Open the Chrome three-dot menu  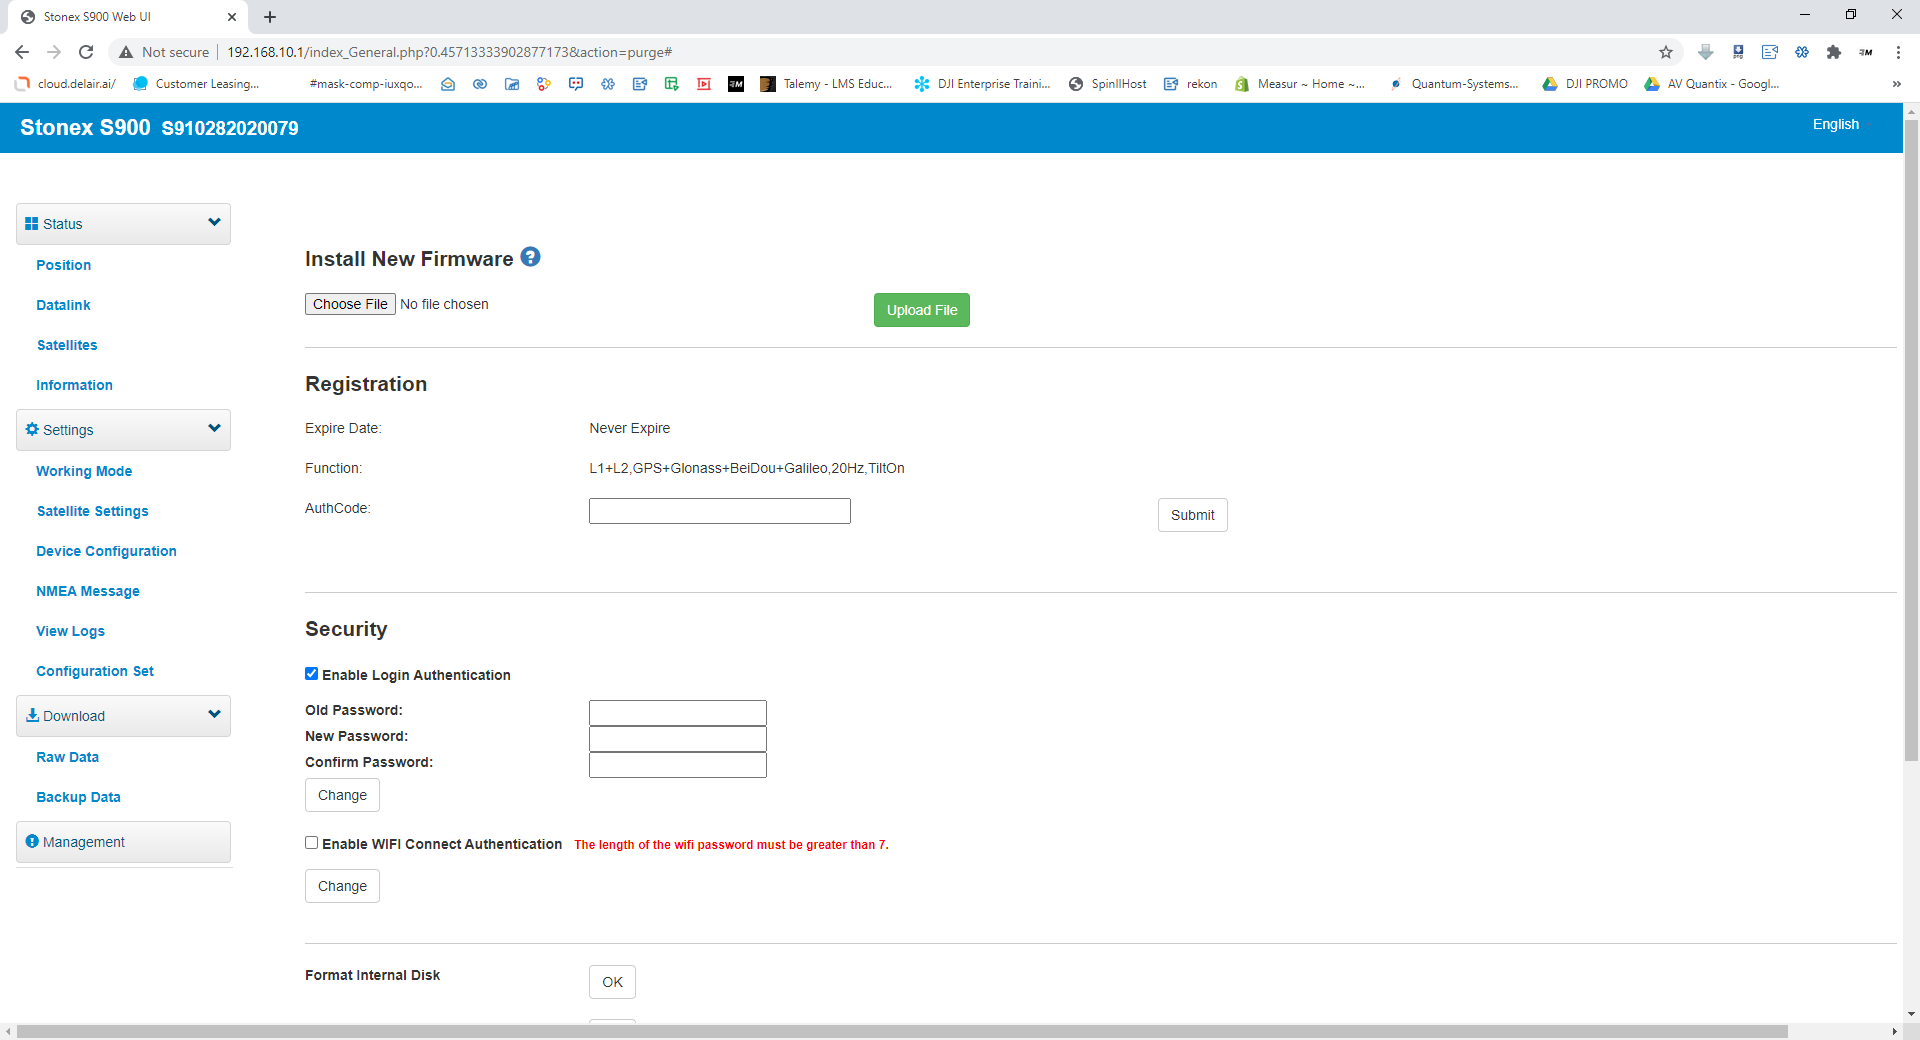tap(1898, 52)
